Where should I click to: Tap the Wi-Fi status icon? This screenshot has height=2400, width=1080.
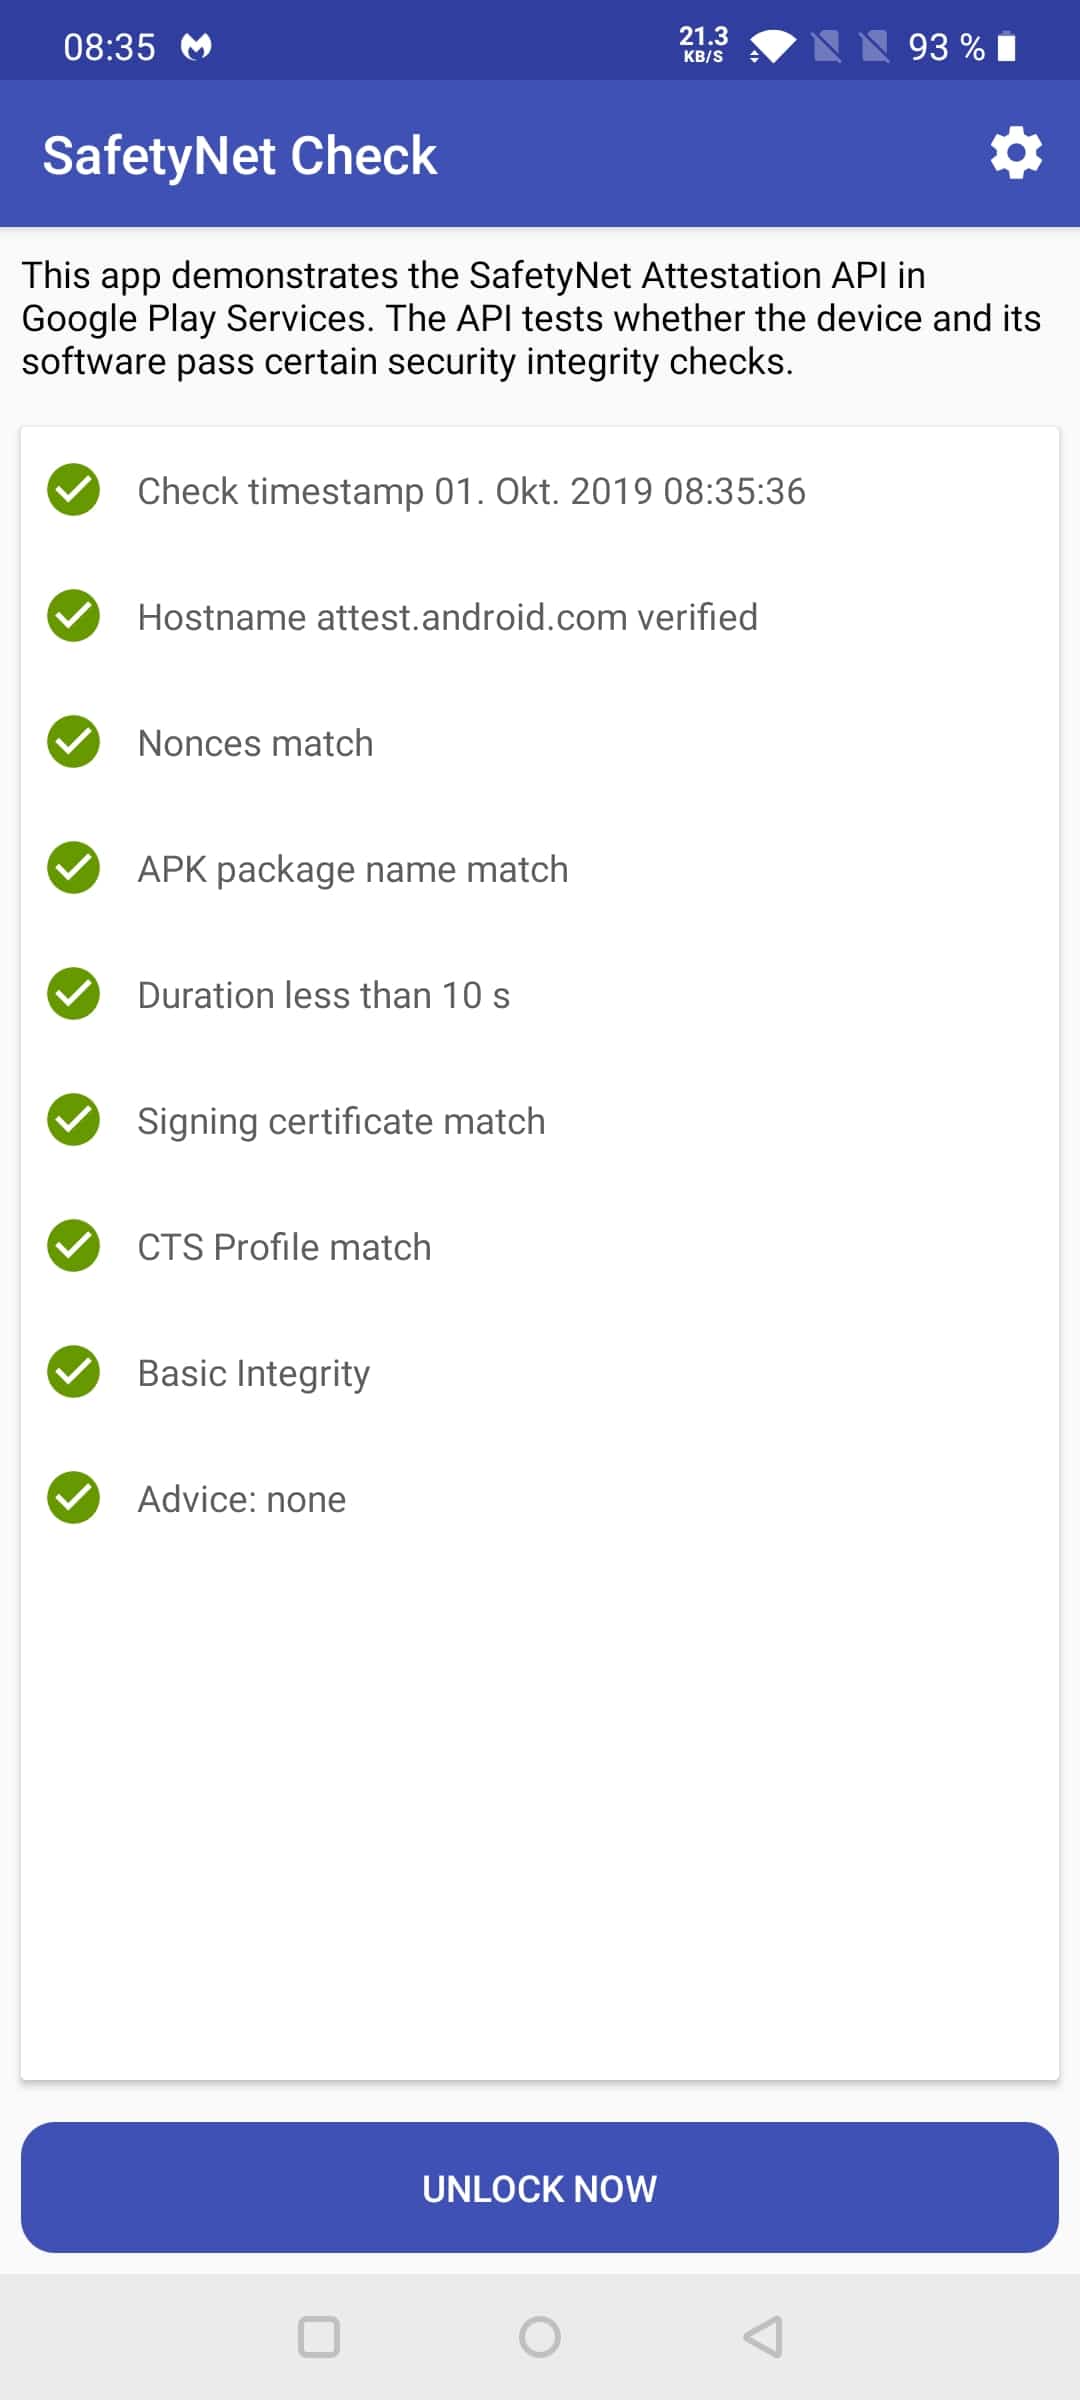pyautogui.click(x=772, y=46)
